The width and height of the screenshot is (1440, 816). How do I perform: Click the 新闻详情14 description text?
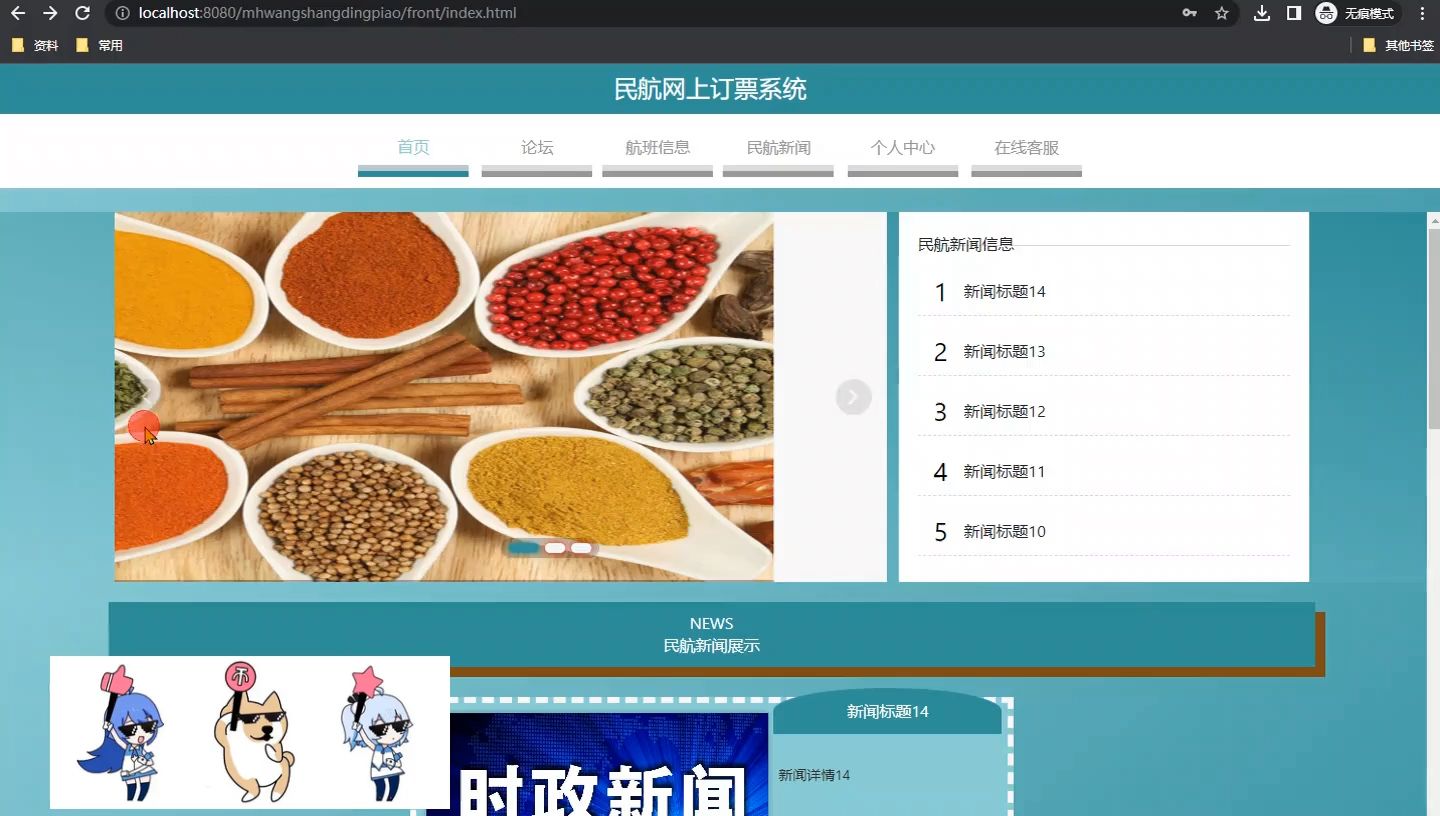(x=814, y=775)
